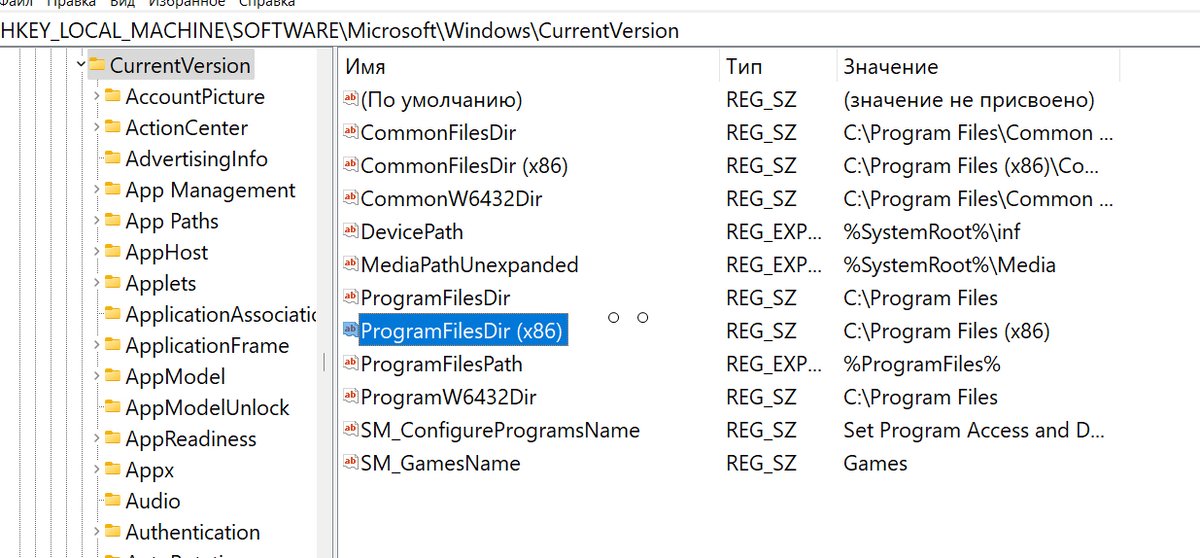The image size is (1200, 558).
Task: Click the Audio folder icon
Action: coord(113,501)
